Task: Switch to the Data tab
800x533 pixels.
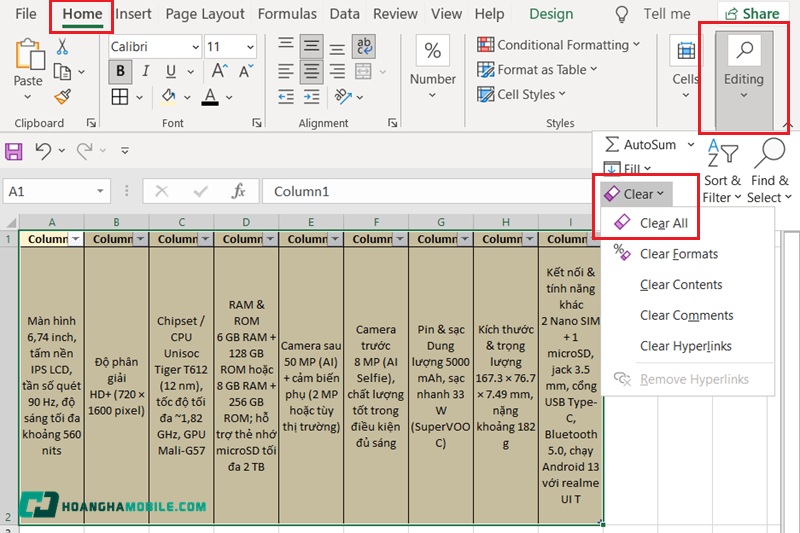Action: coord(344,14)
